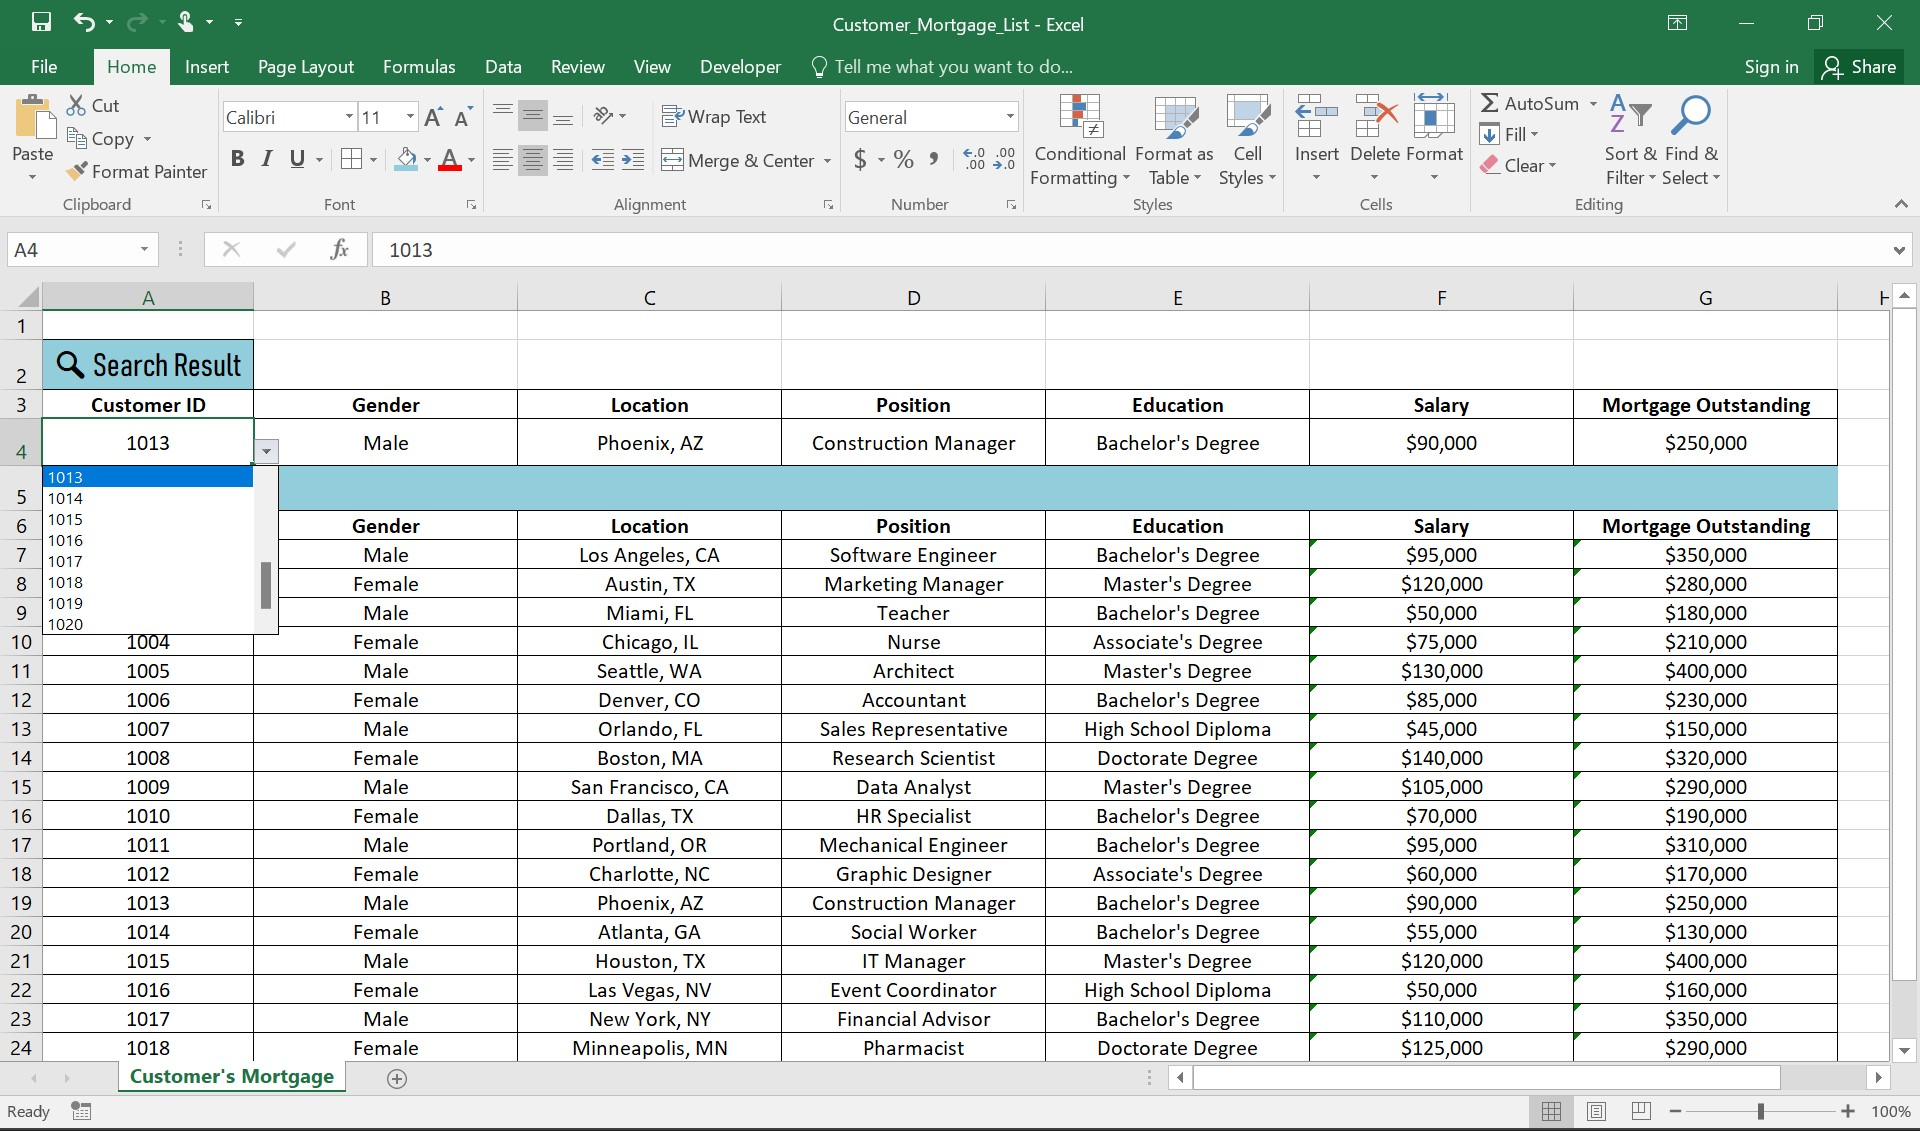Click Decrease Decimal icon

(x=1004, y=160)
